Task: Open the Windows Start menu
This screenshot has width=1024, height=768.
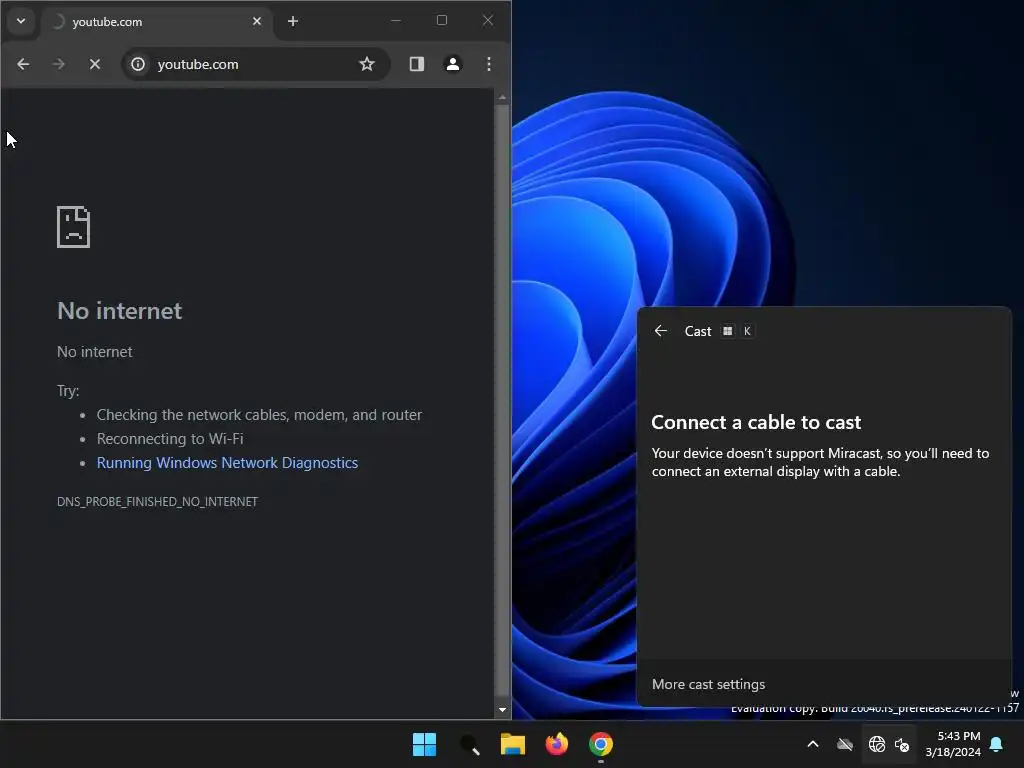Action: (424, 744)
